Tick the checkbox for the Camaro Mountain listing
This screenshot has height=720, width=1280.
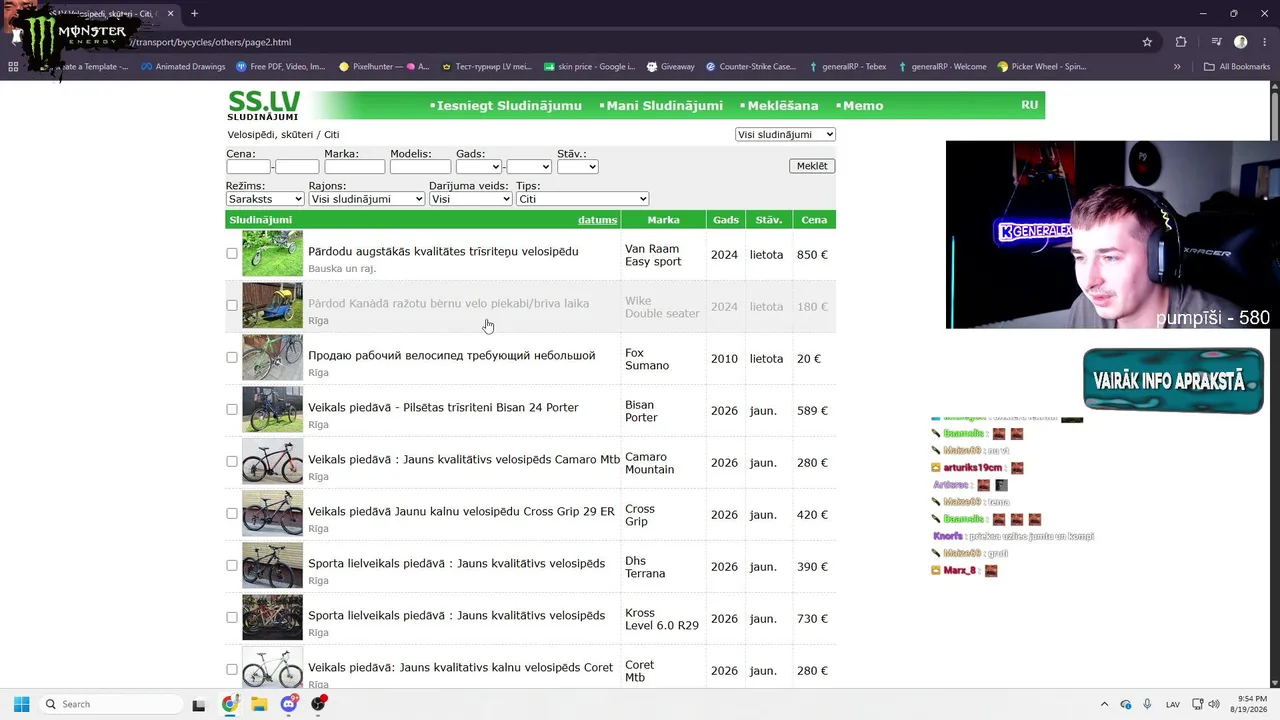coord(232,462)
